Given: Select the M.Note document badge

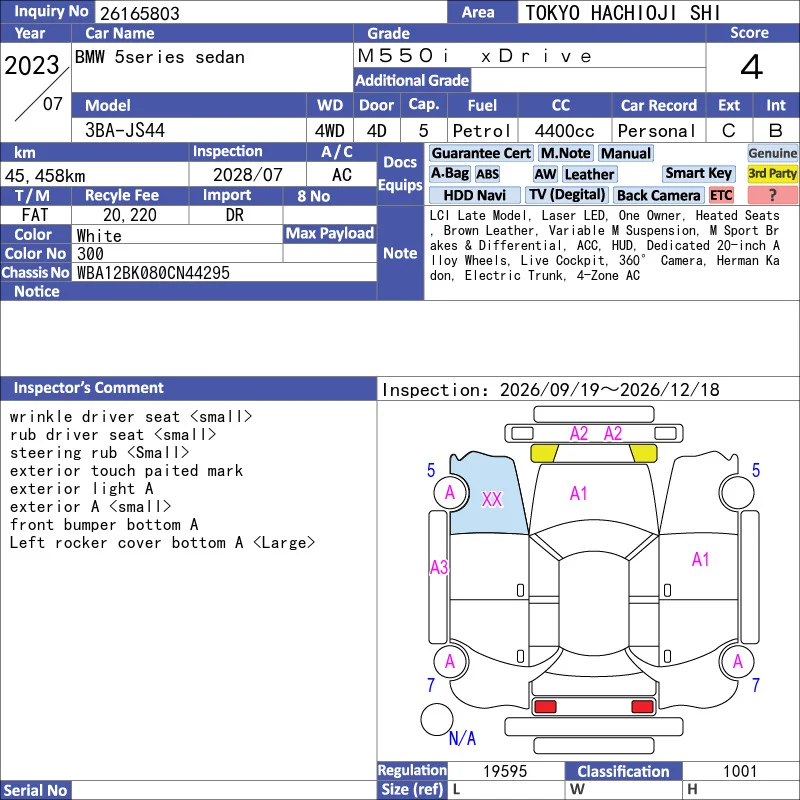Looking at the screenshot, I should 566,153.
